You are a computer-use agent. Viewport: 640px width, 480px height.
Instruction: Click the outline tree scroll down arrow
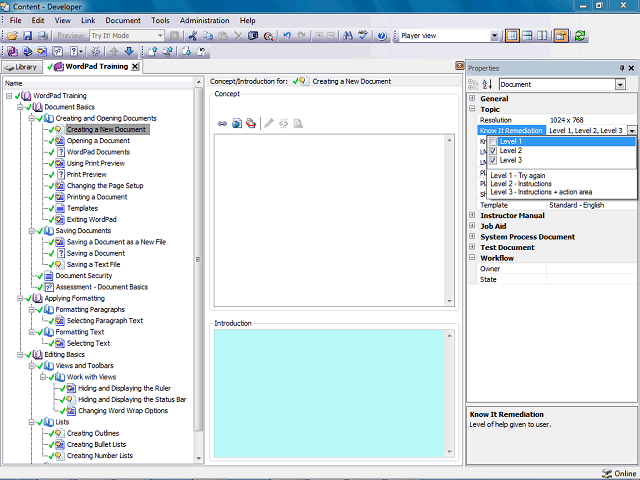click(x=198, y=458)
